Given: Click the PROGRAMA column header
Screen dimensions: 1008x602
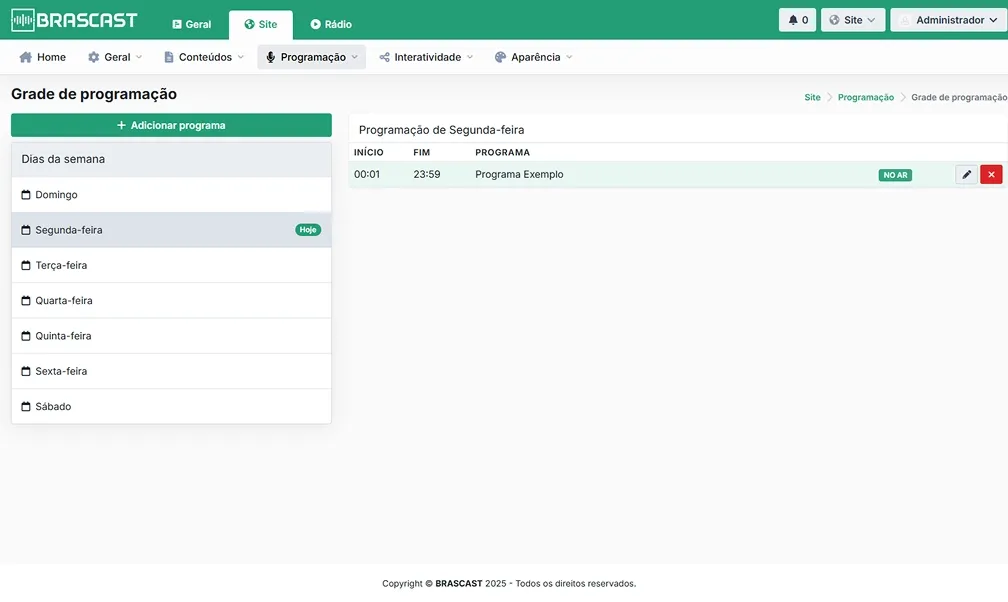Looking at the screenshot, I should (x=503, y=152).
